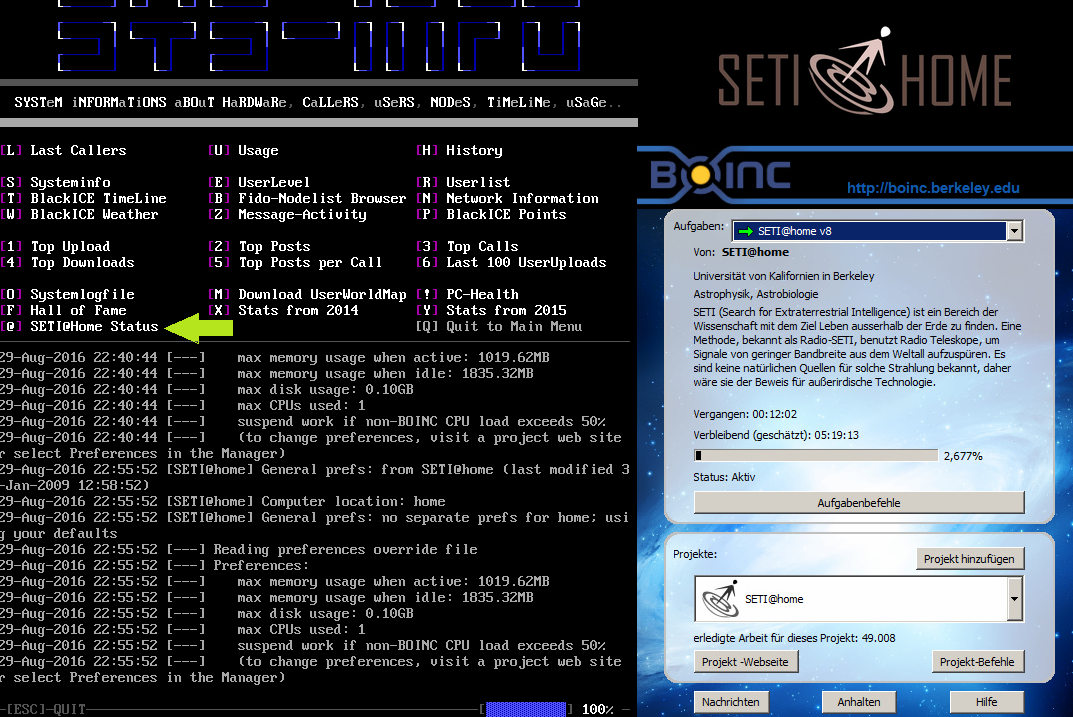Image resolution: width=1073 pixels, height=717 pixels.
Task: Click the blue 100% scroll indicator bar
Action: pos(525,709)
